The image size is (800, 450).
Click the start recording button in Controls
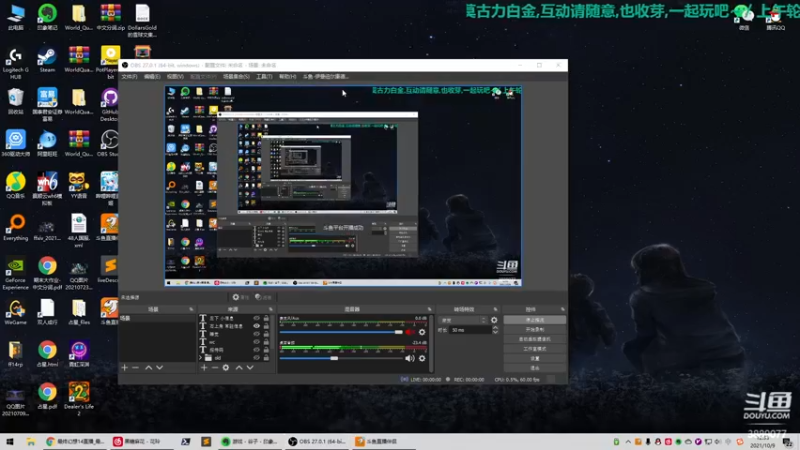[535, 330]
